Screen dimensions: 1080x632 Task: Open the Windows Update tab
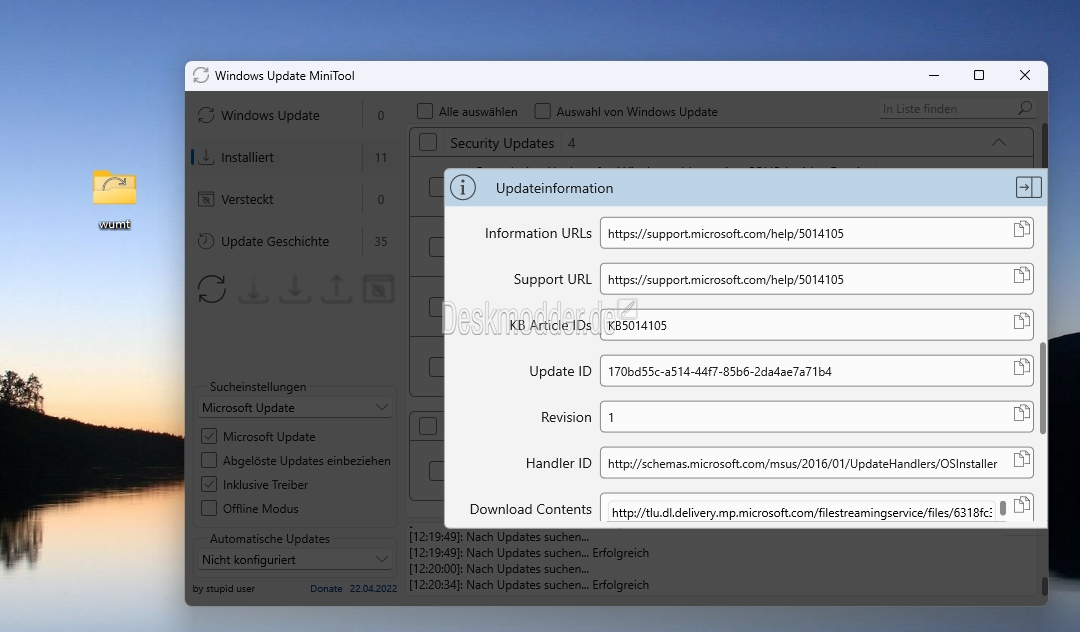tap(294, 115)
